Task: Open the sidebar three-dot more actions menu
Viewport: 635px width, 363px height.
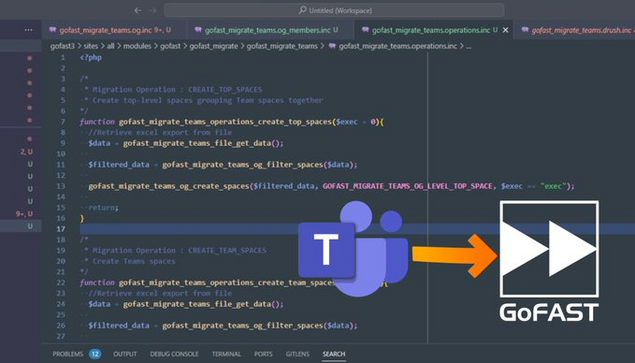Action: coord(28,30)
